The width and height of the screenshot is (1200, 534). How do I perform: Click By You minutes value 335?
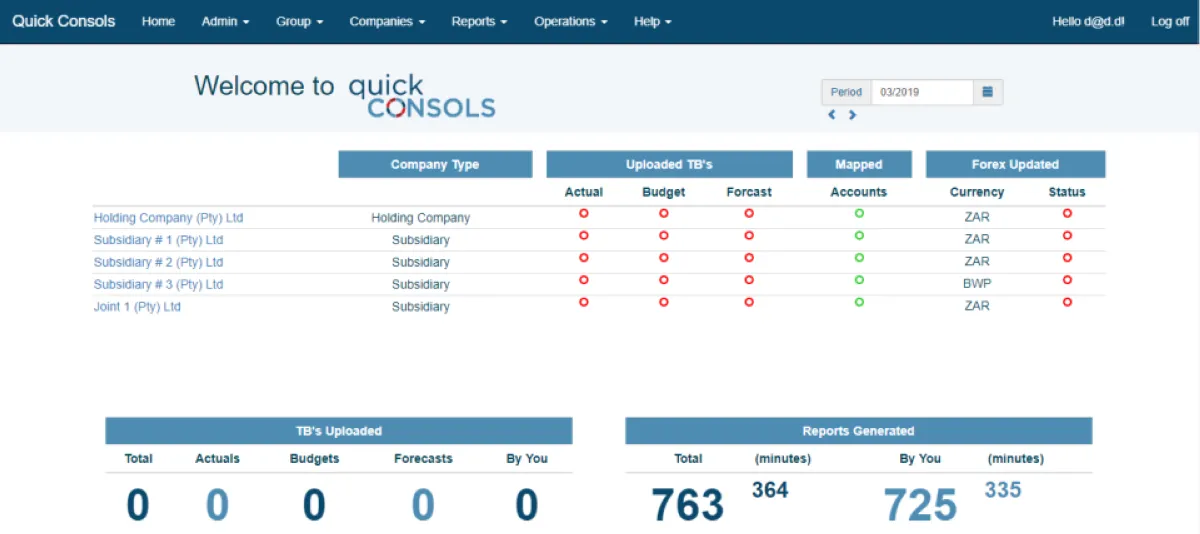coord(1003,490)
